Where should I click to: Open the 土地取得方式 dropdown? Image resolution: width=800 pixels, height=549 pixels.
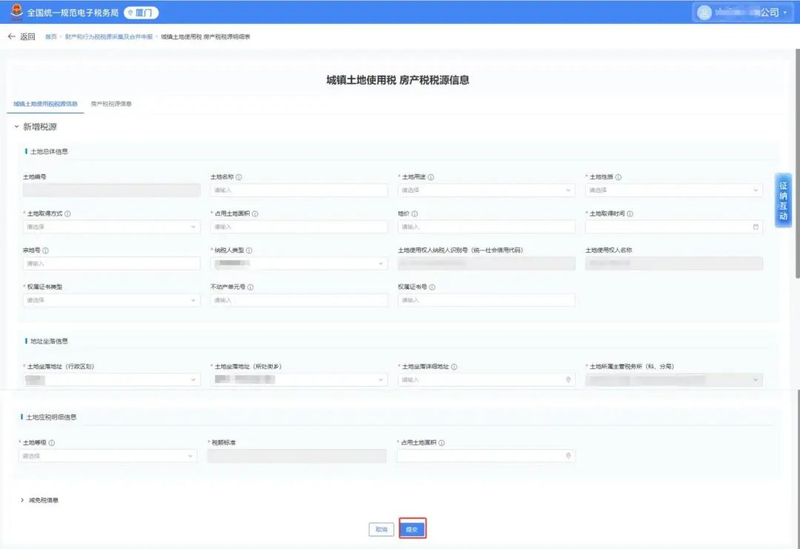point(111,227)
